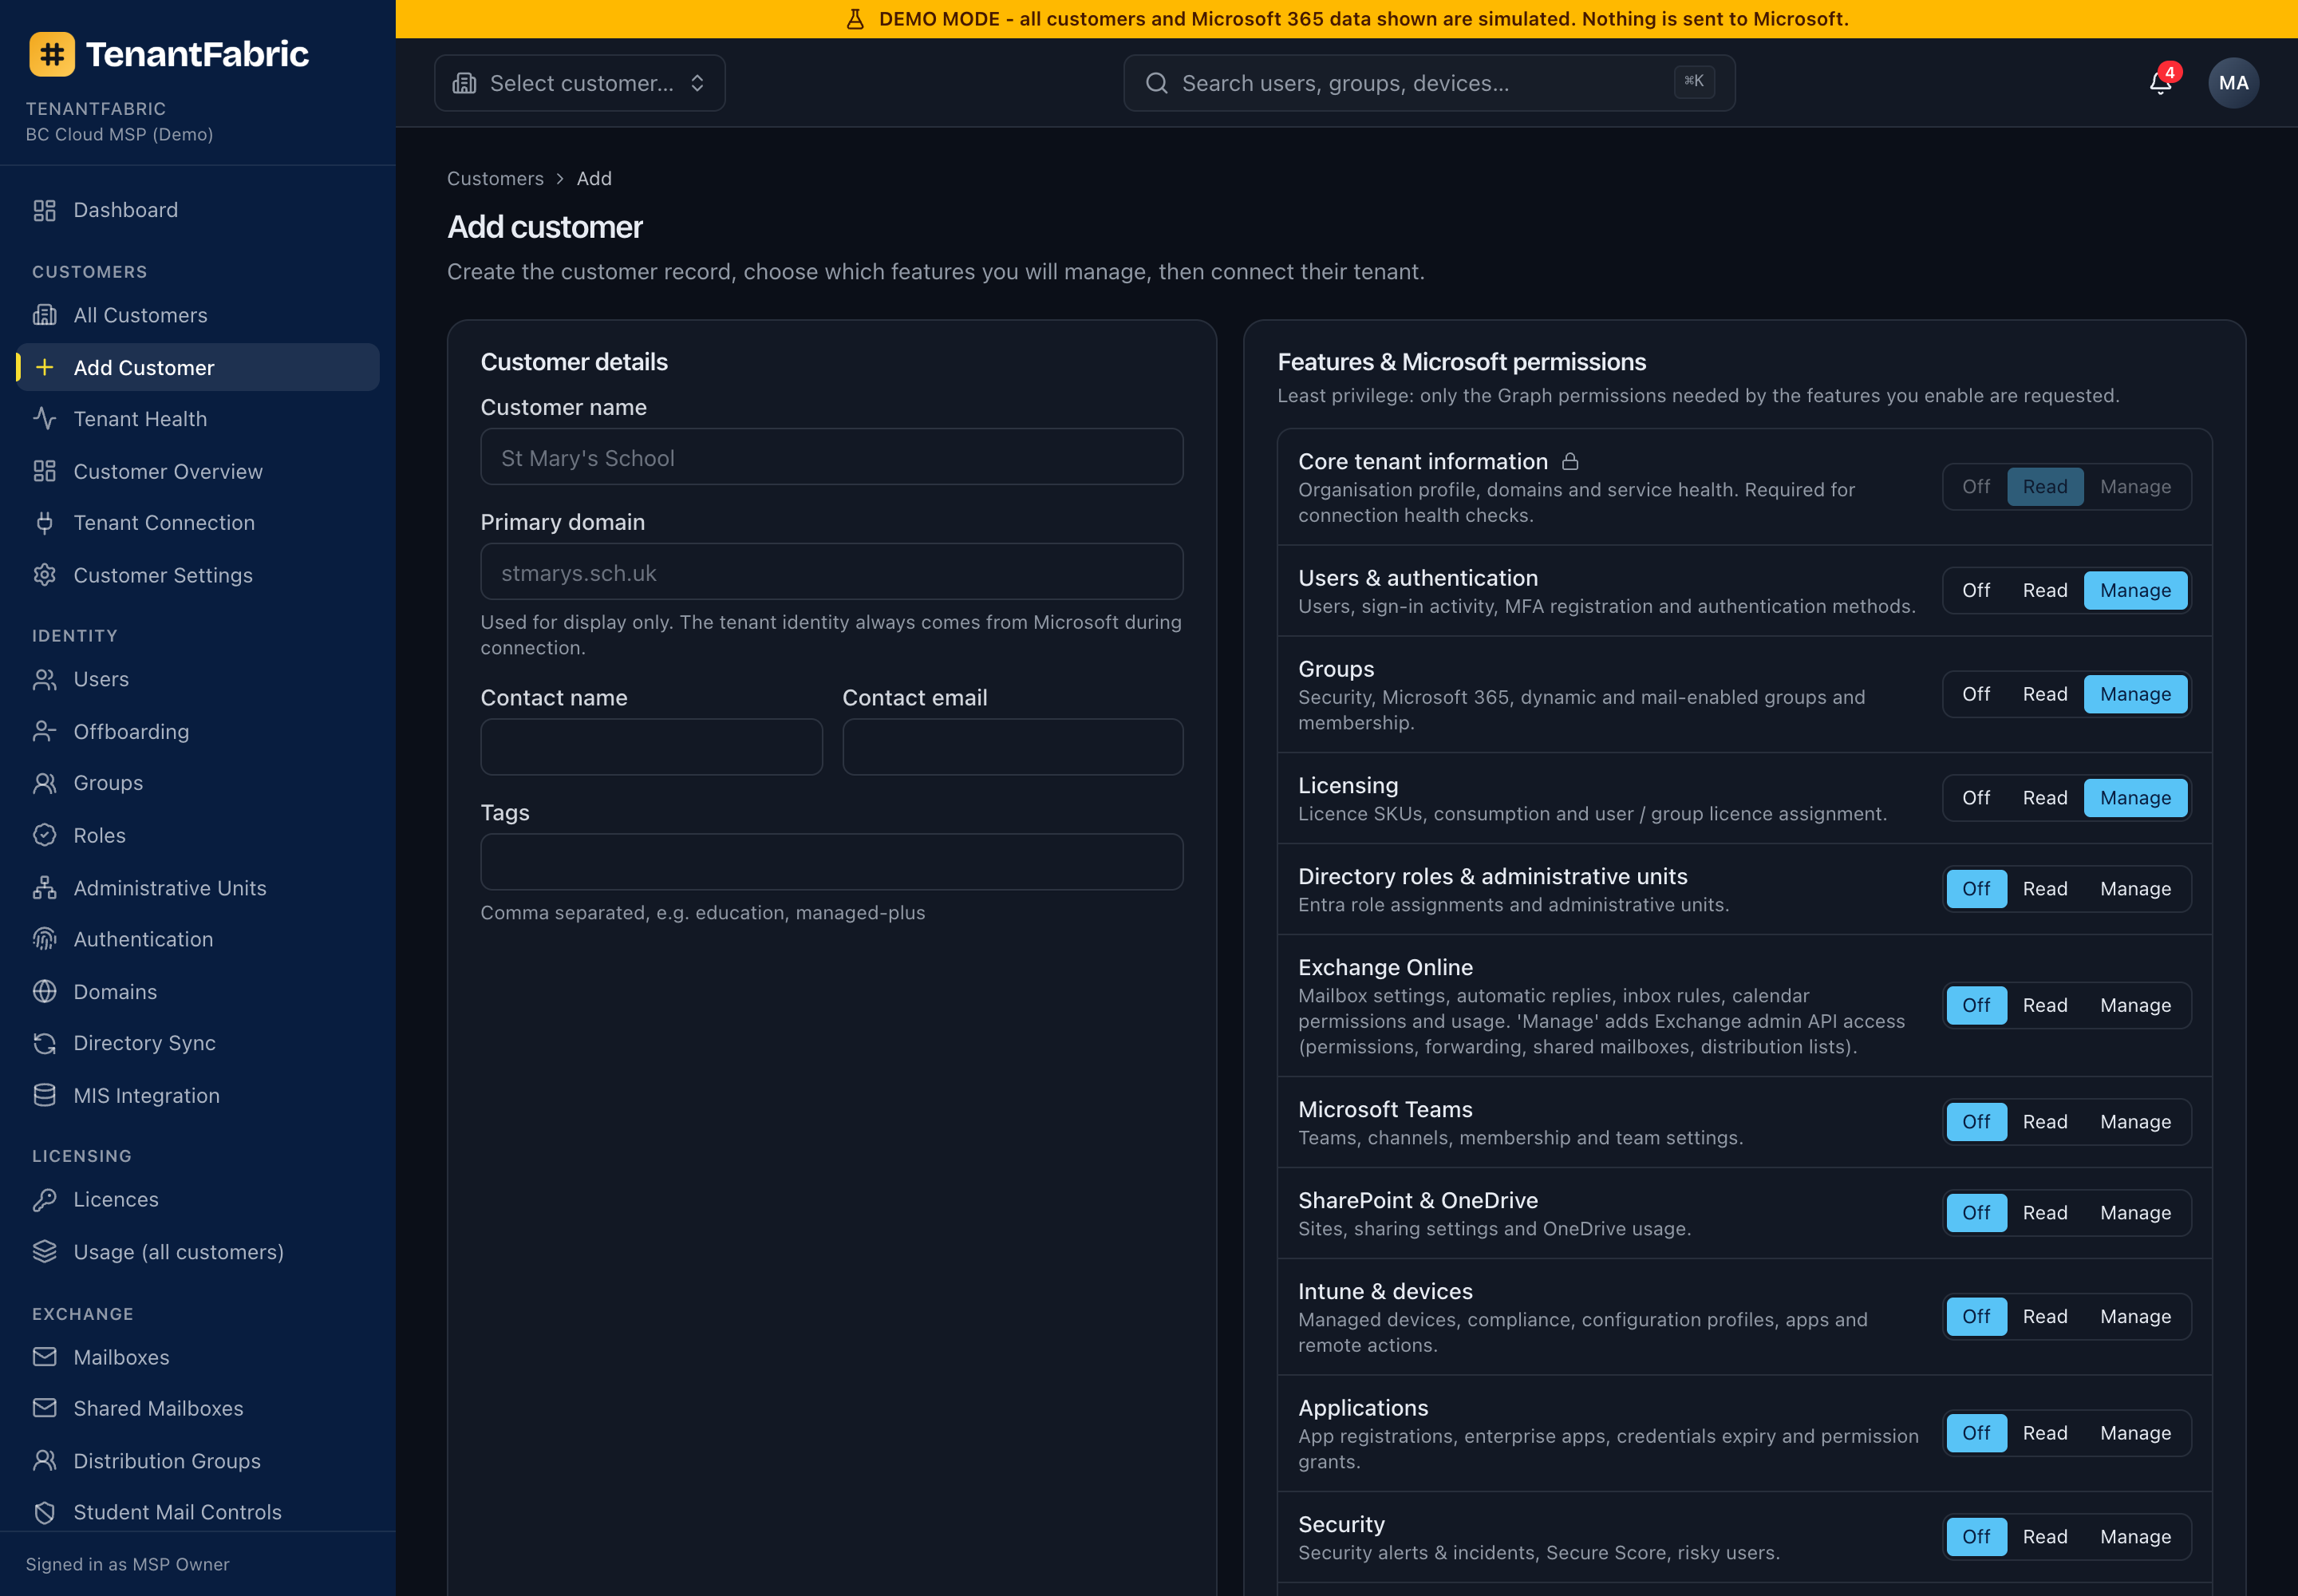The image size is (2298, 1596).
Task: Set Groups permission to Read
Action: pos(2045,694)
